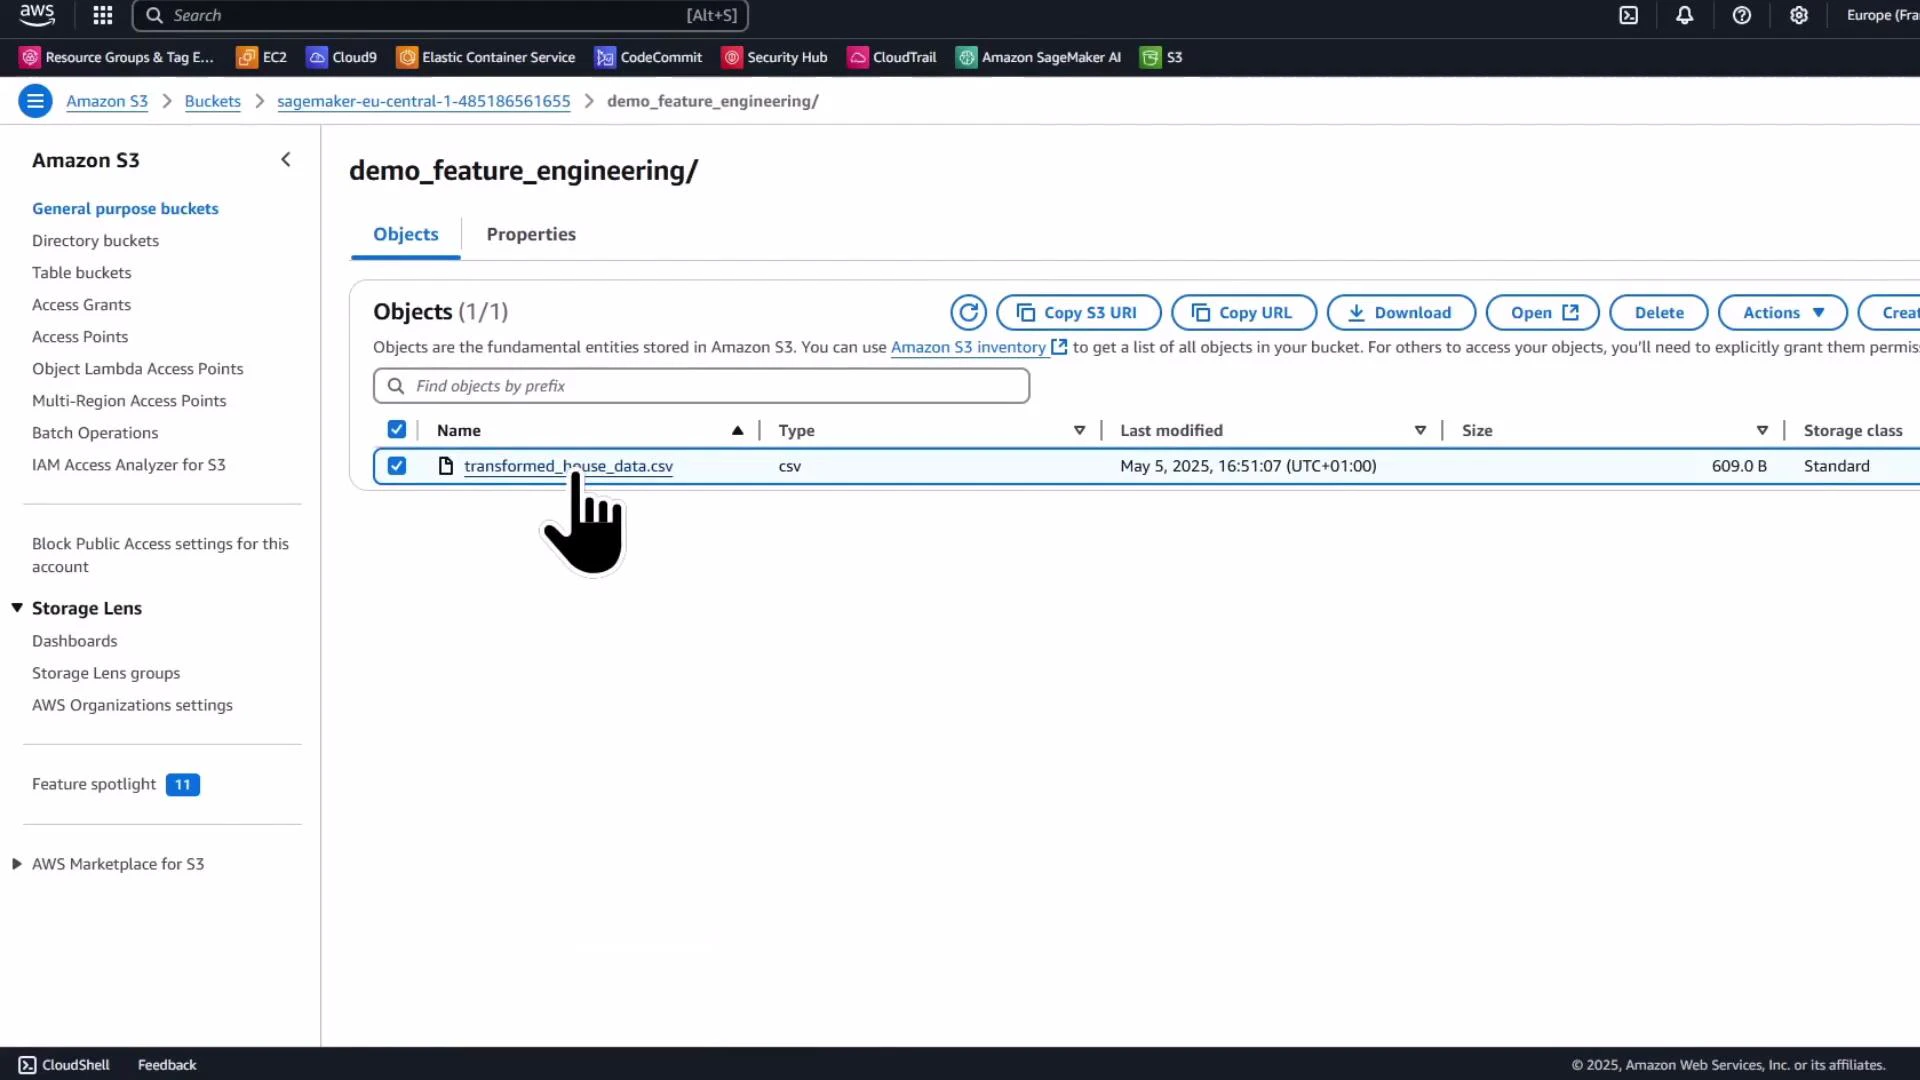Open the transformed_house_data.csv file link
This screenshot has height=1080, width=1920.
point(568,465)
